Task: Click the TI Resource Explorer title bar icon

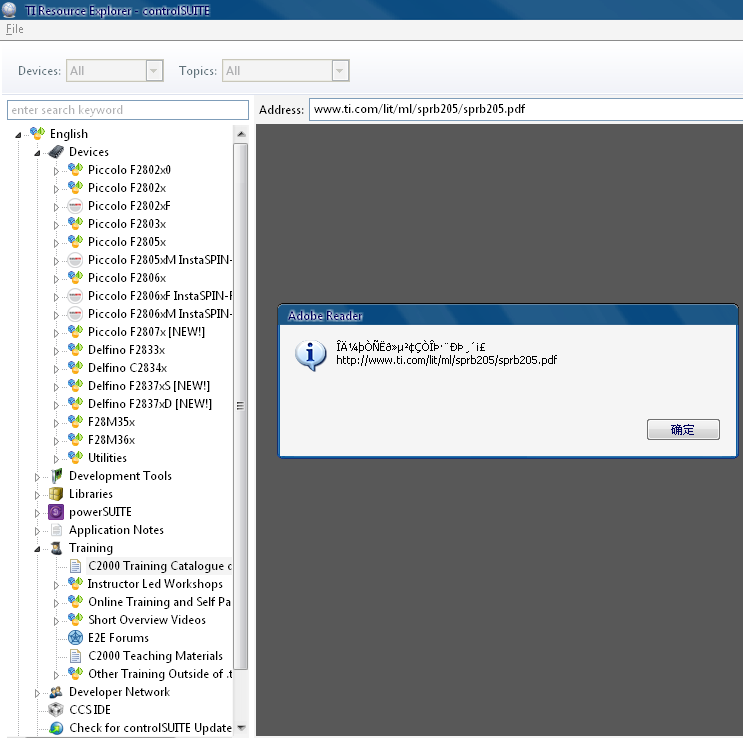Action: point(9,9)
